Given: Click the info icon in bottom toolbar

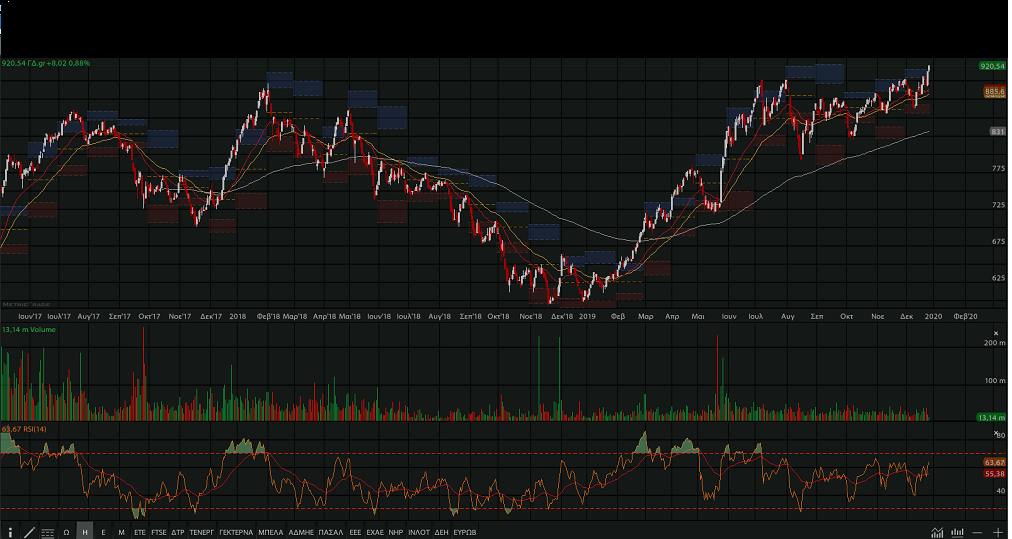Looking at the screenshot, I should pyautogui.click(x=10, y=532).
